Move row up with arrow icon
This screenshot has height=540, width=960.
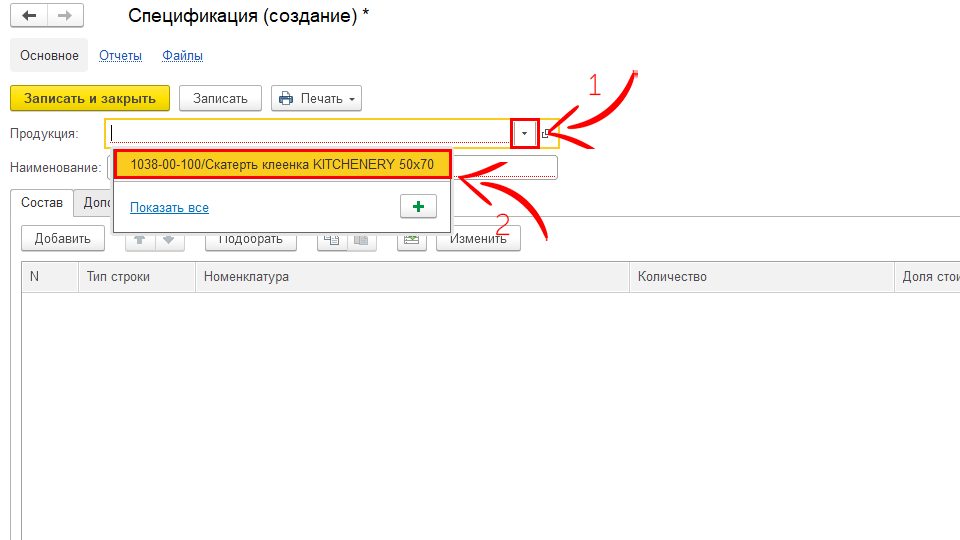[141, 239]
